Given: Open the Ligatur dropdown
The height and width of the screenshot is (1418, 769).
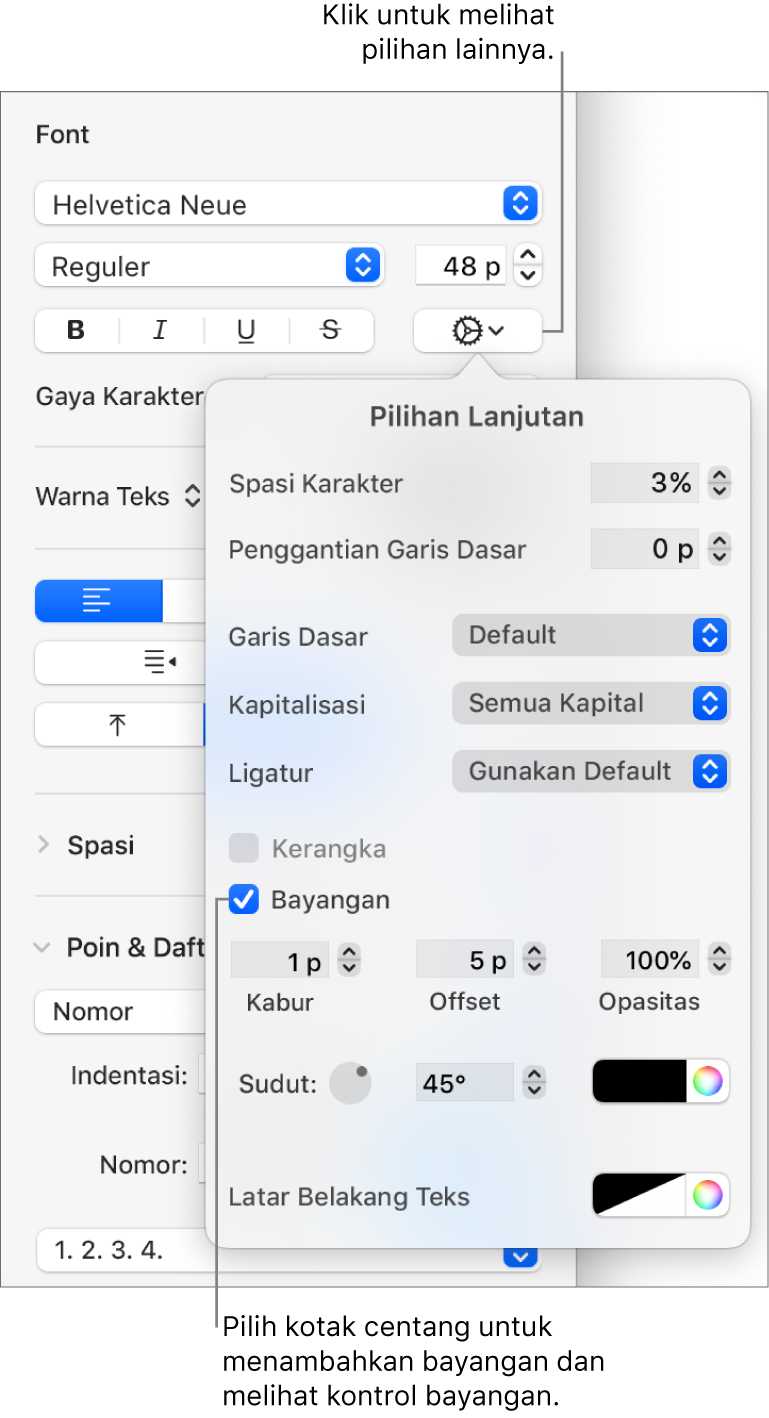Looking at the screenshot, I should point(591,771).
